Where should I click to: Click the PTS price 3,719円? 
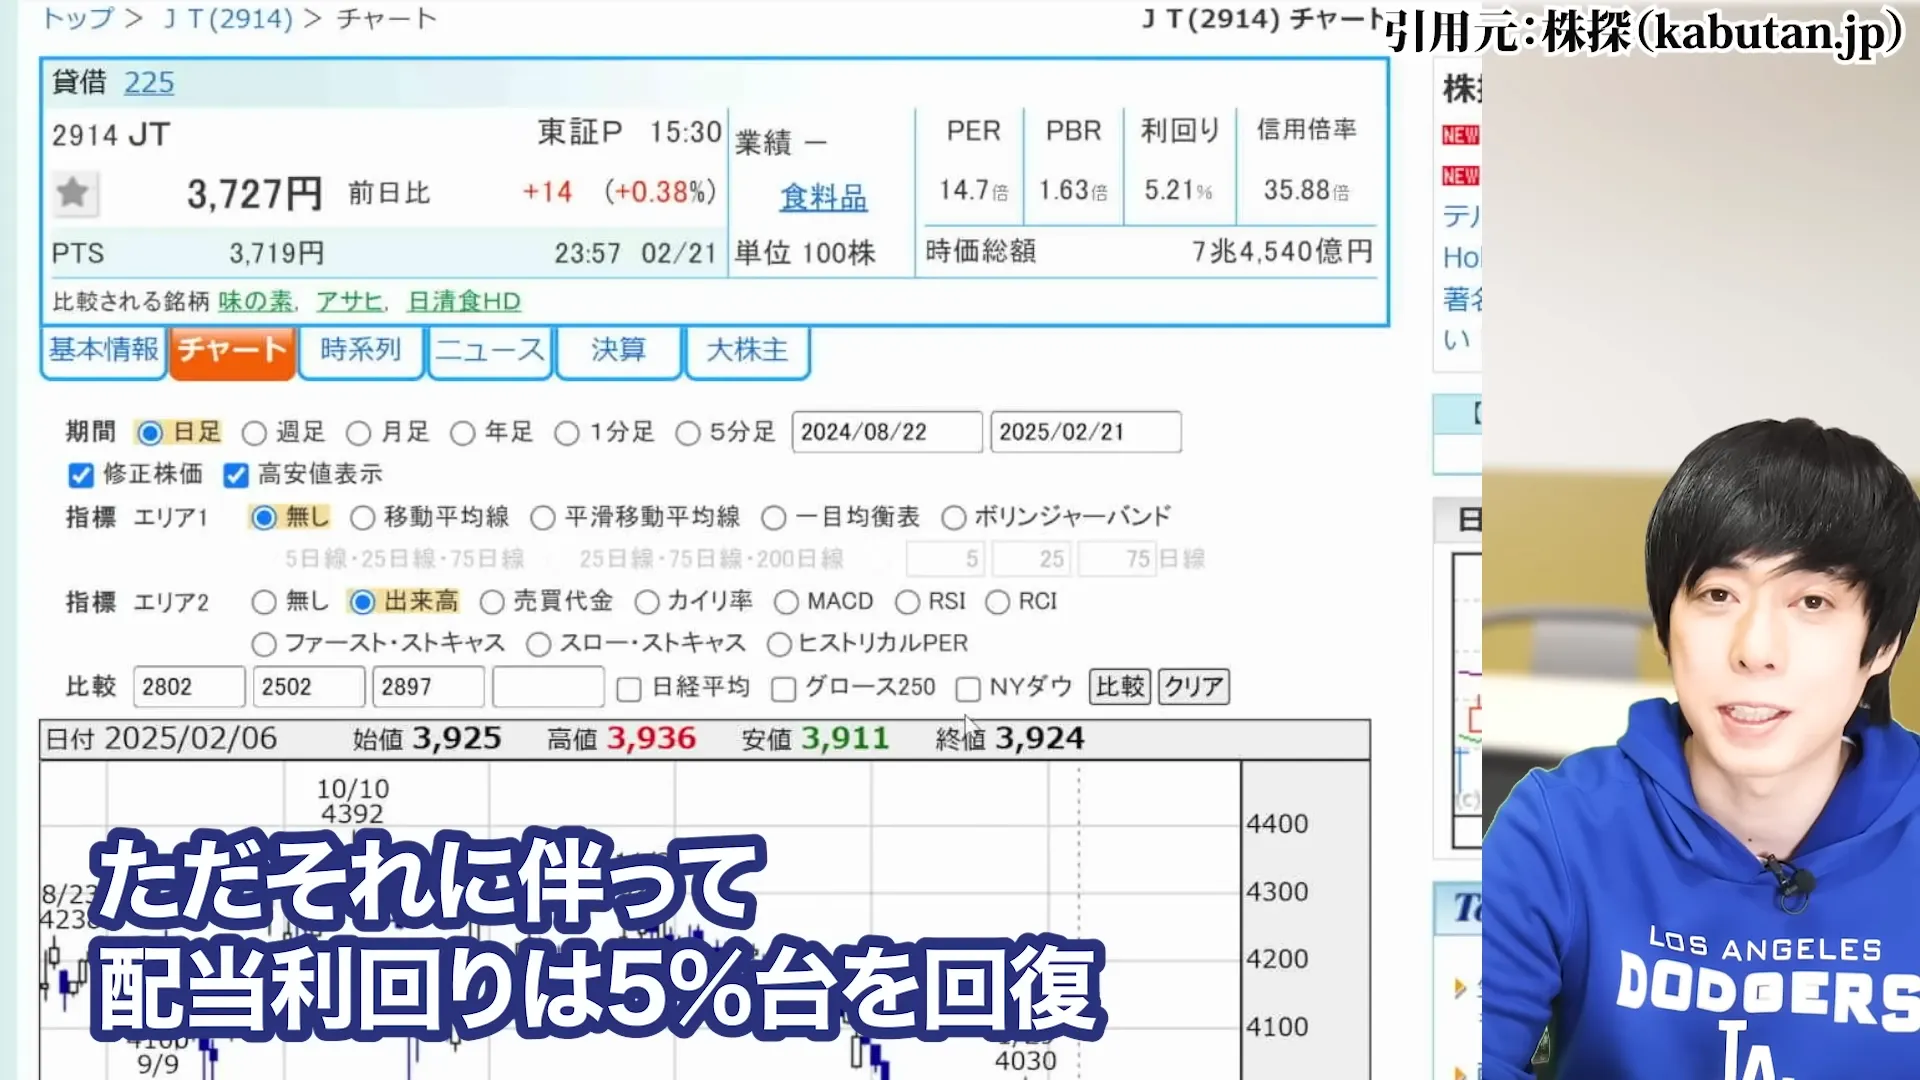(277, 253)
